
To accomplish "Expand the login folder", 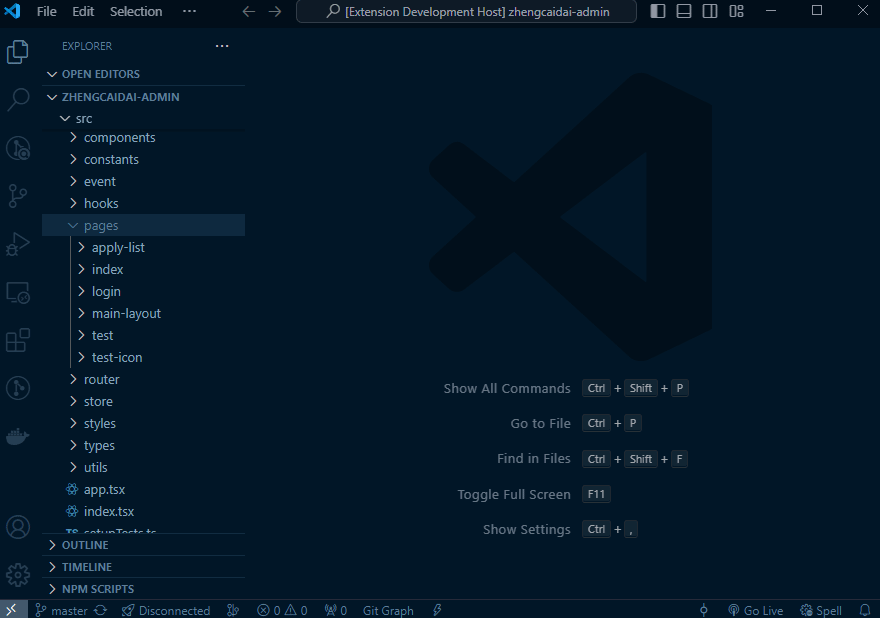I will click(144, 291).
